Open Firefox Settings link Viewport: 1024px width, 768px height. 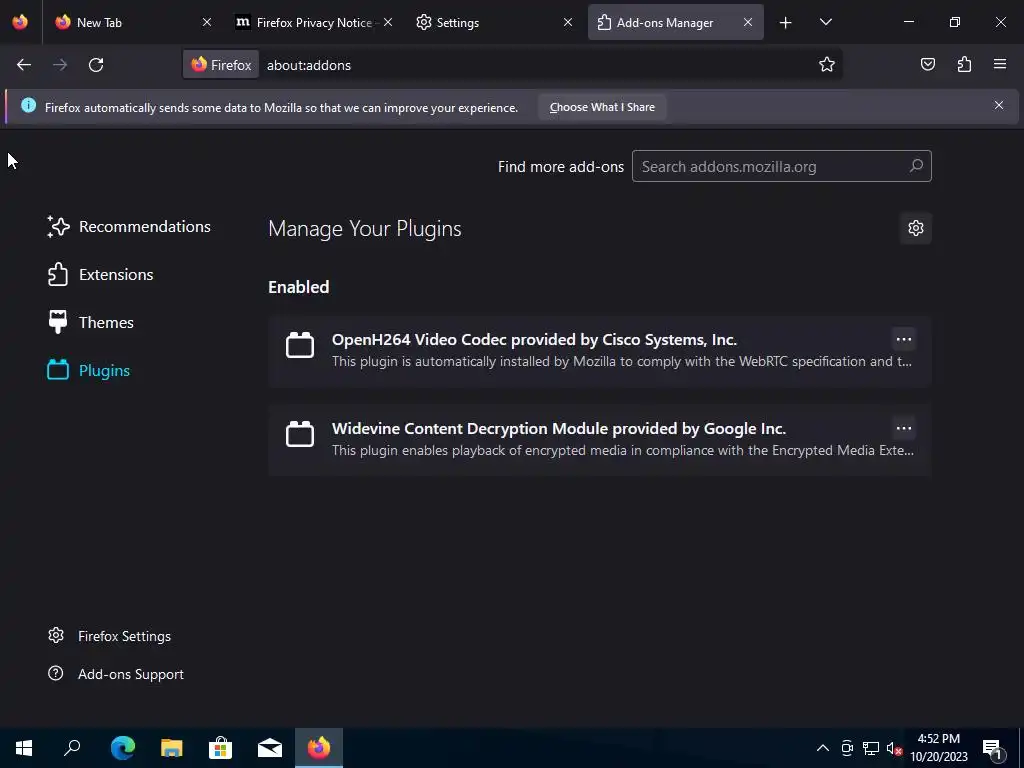109,636
